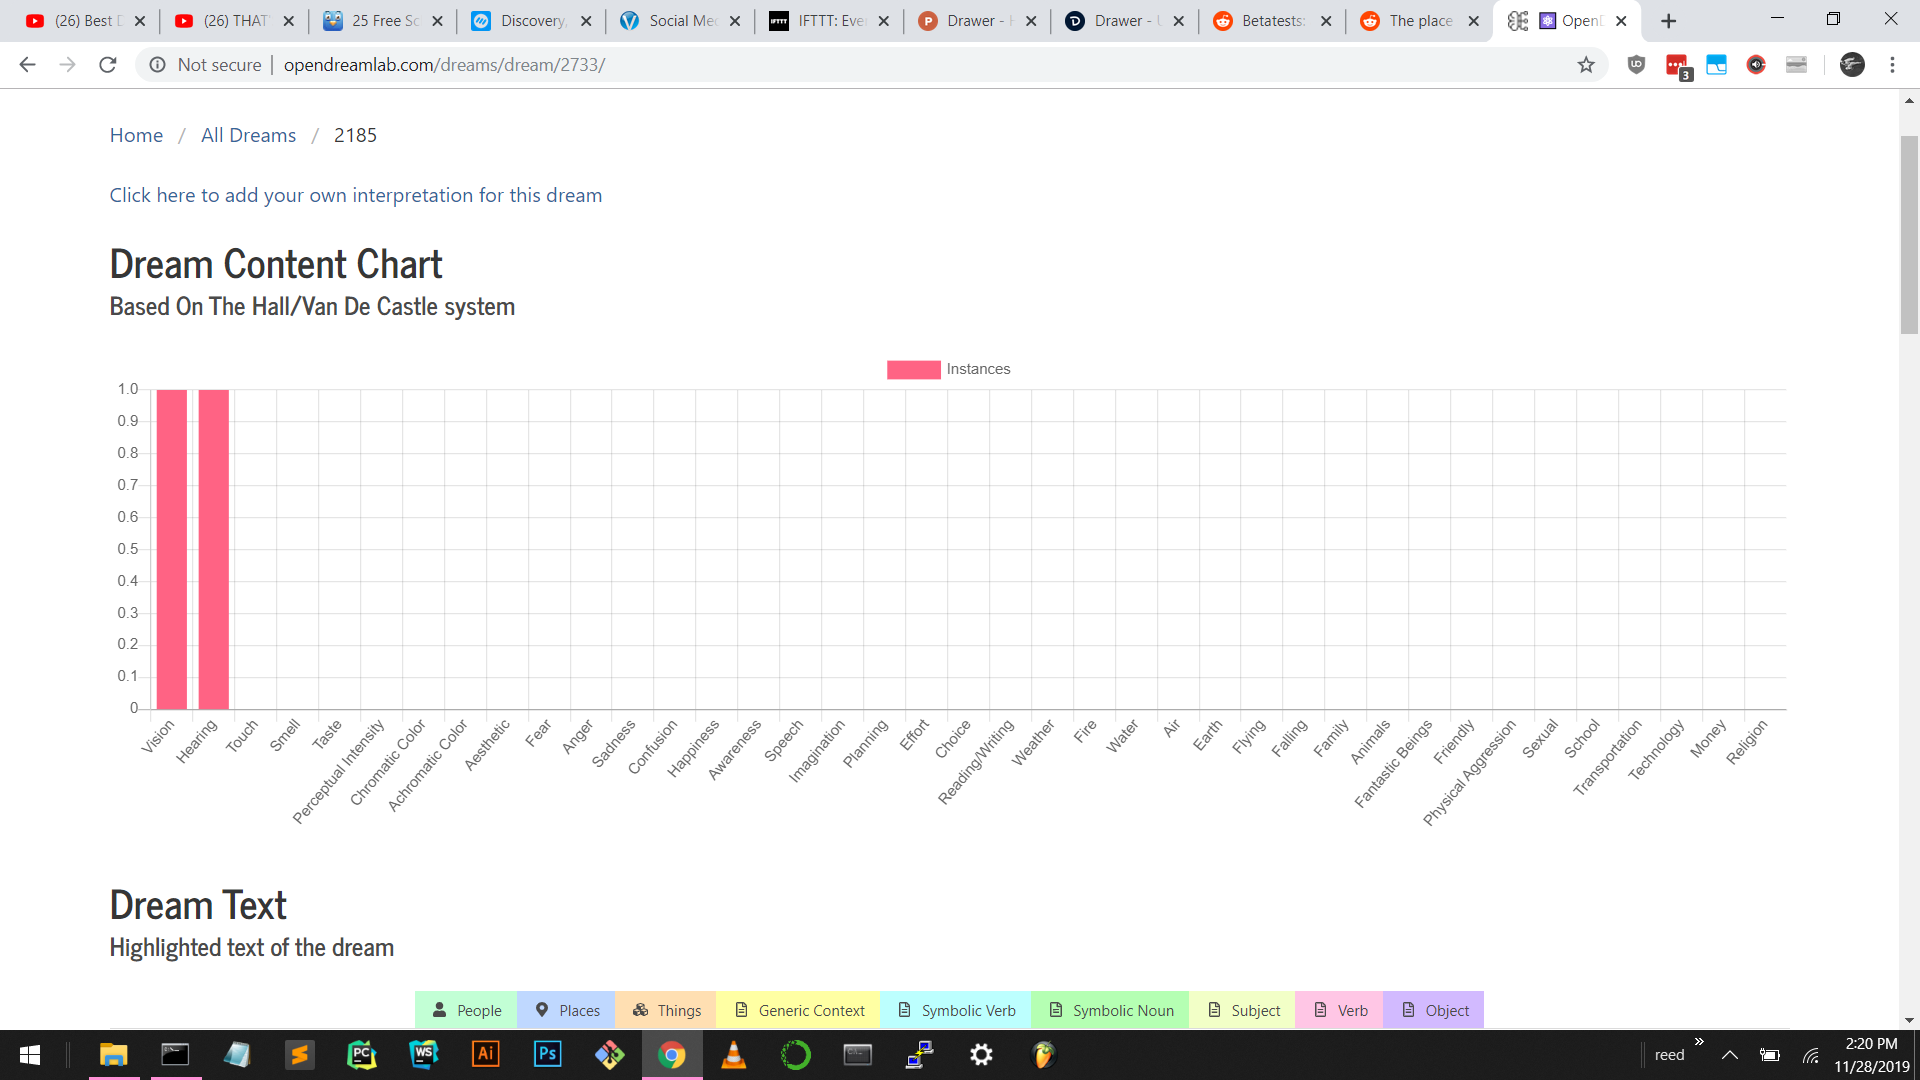Launch Illustrator from the taskbar

pyautogui.click(x=485, y=1054)
